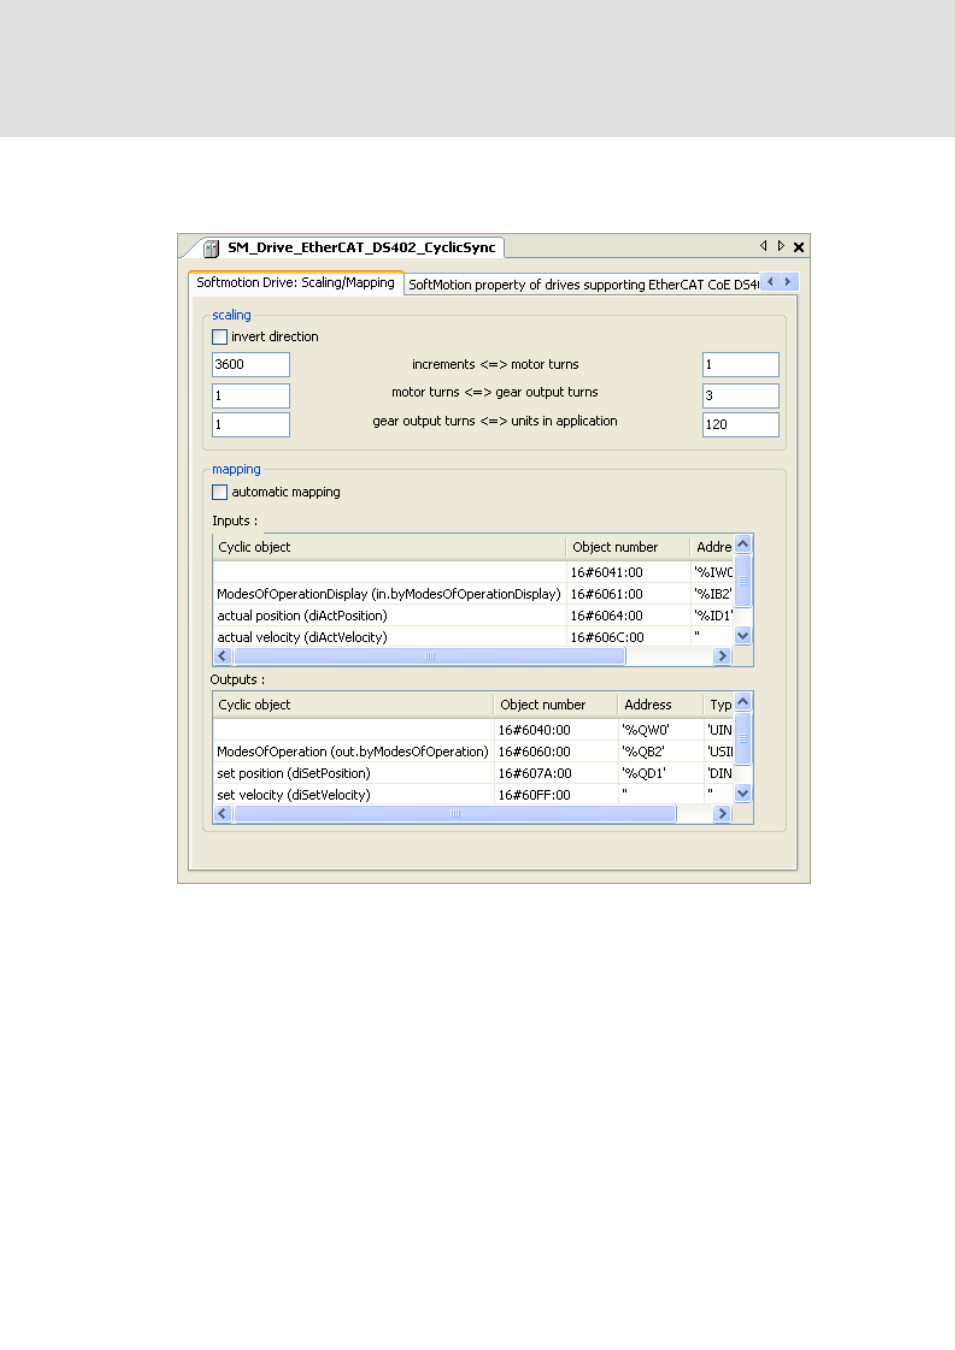This screenshot has height=1350, width=955.
Task: Click the '%QD1' address cell
Action: pos(660,774)
